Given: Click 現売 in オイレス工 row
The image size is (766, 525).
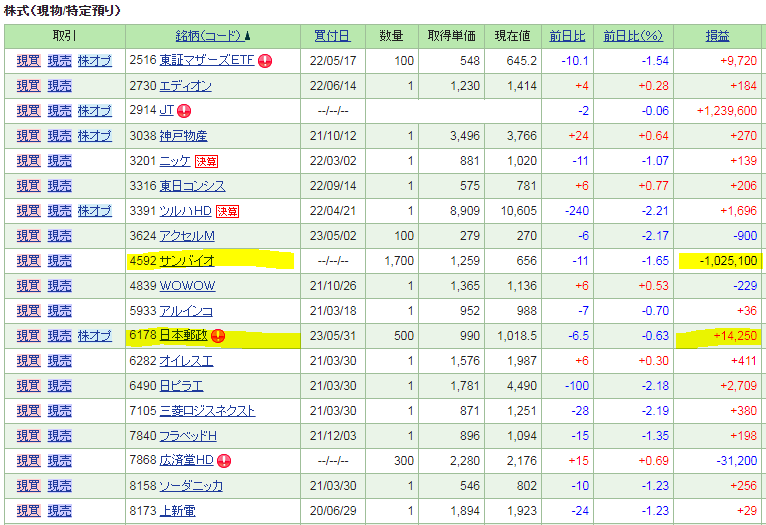Looking at the screenshot, I should point(60,361).
